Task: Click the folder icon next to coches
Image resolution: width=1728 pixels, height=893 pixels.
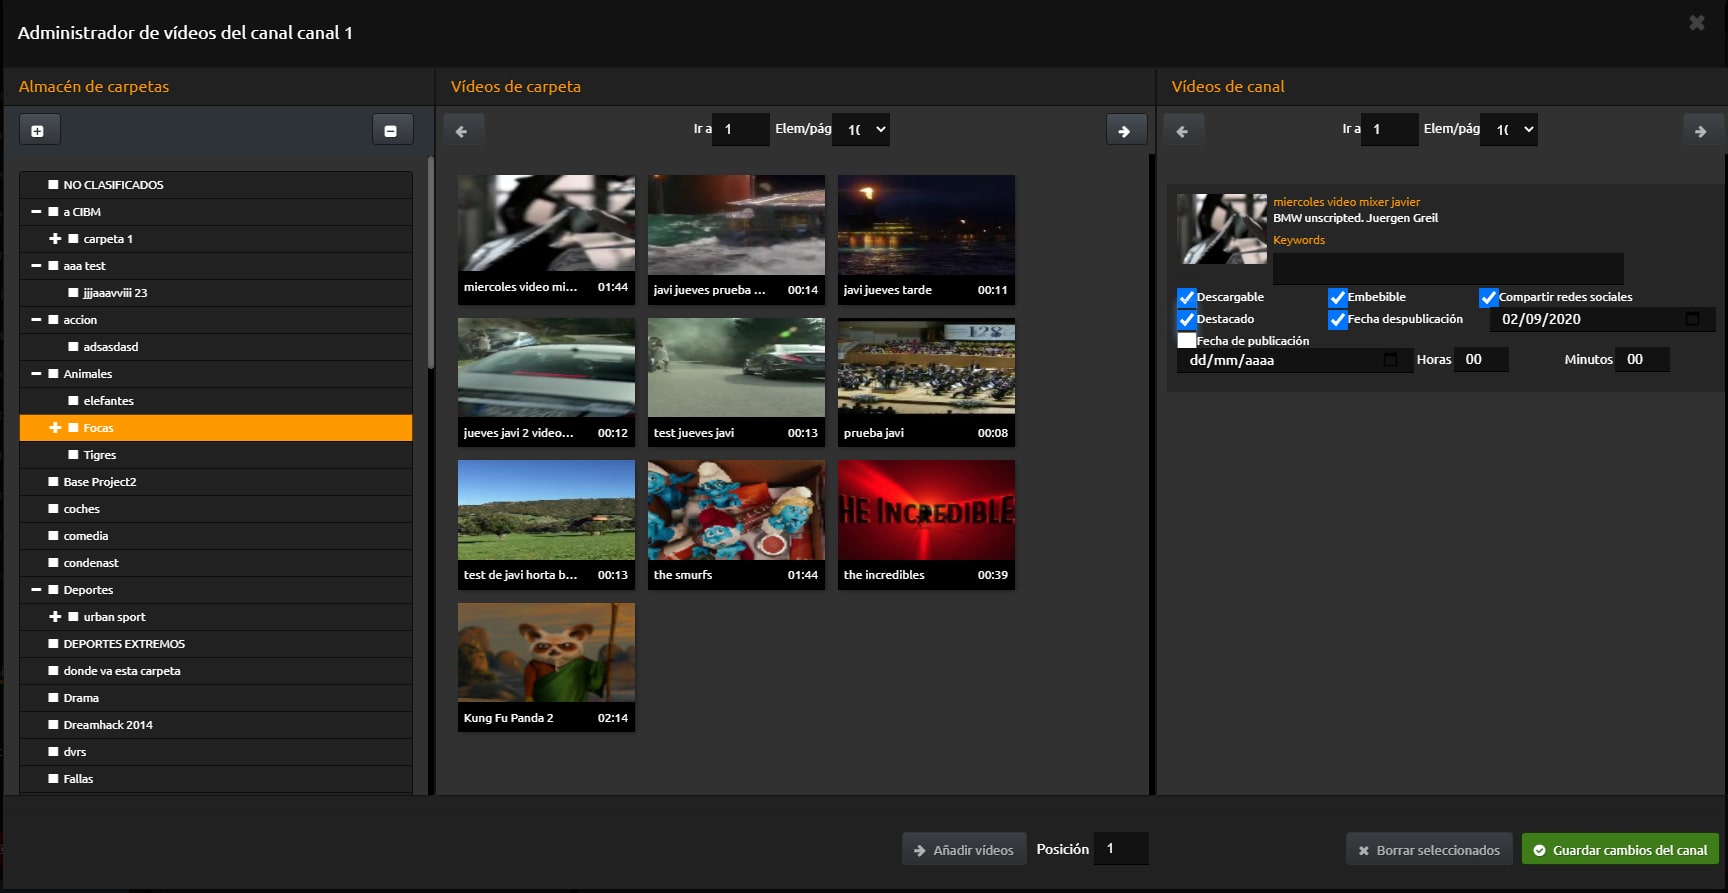Action: point(53,509)
